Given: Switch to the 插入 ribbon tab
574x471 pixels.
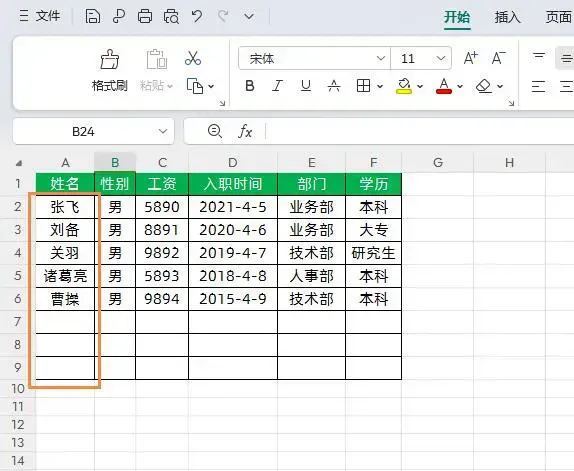Looking at the screenshot, I should point(507,17).
